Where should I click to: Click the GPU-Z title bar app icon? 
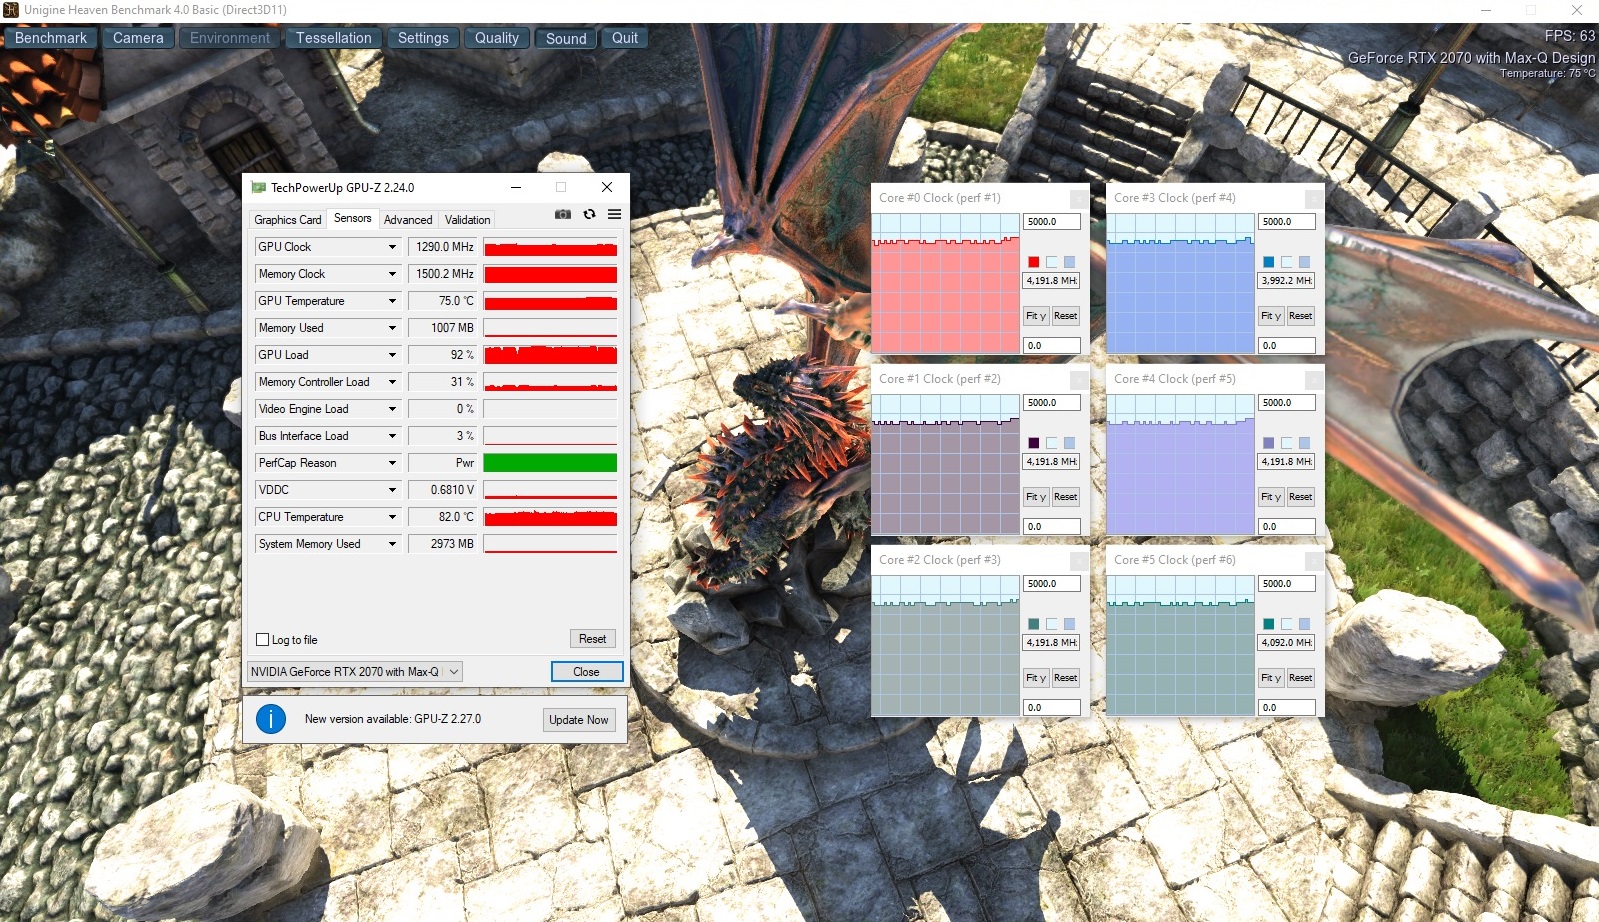pos(258,187)
